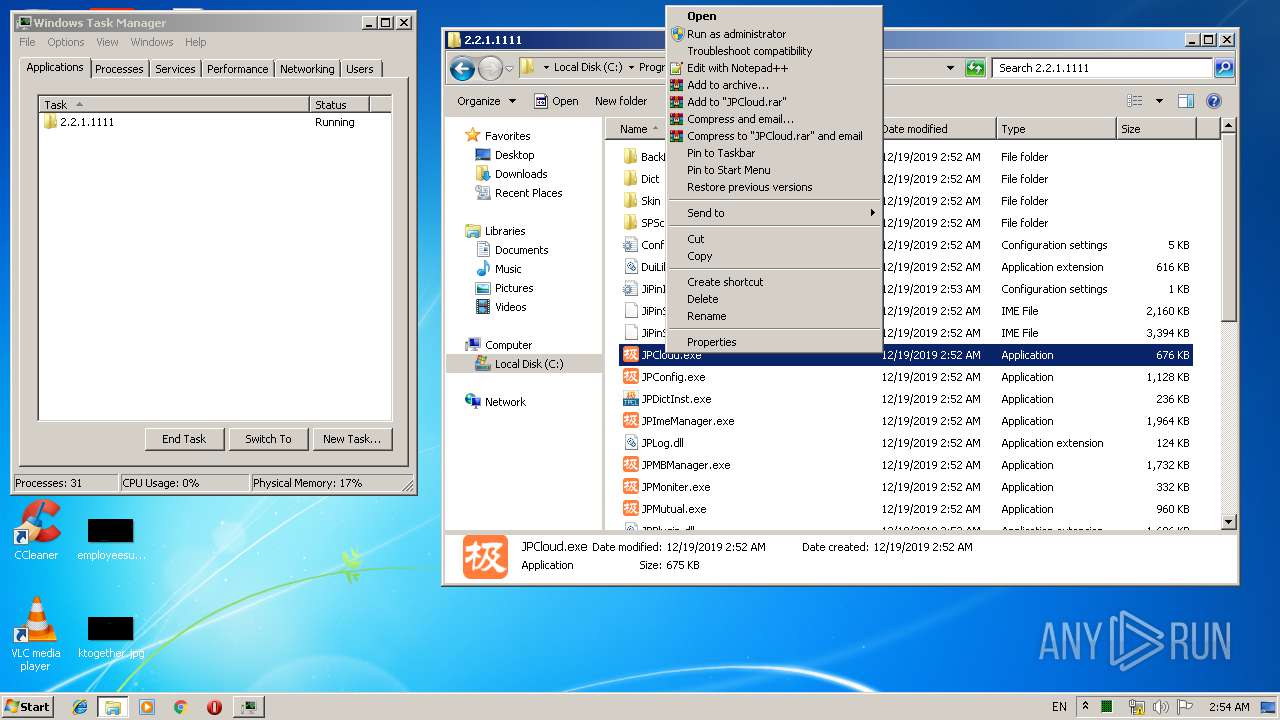The width and height of the screenshot is (1280, 720).
Task: Switch to Processes tab in Task Manager
Action: tap(119, 69)
